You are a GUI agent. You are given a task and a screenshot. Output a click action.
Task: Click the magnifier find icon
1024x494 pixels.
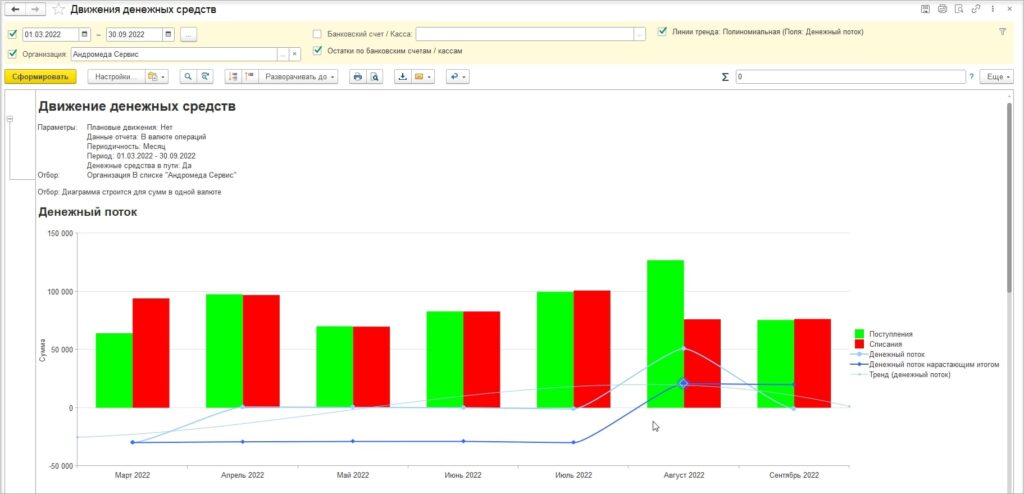[188, 76]
